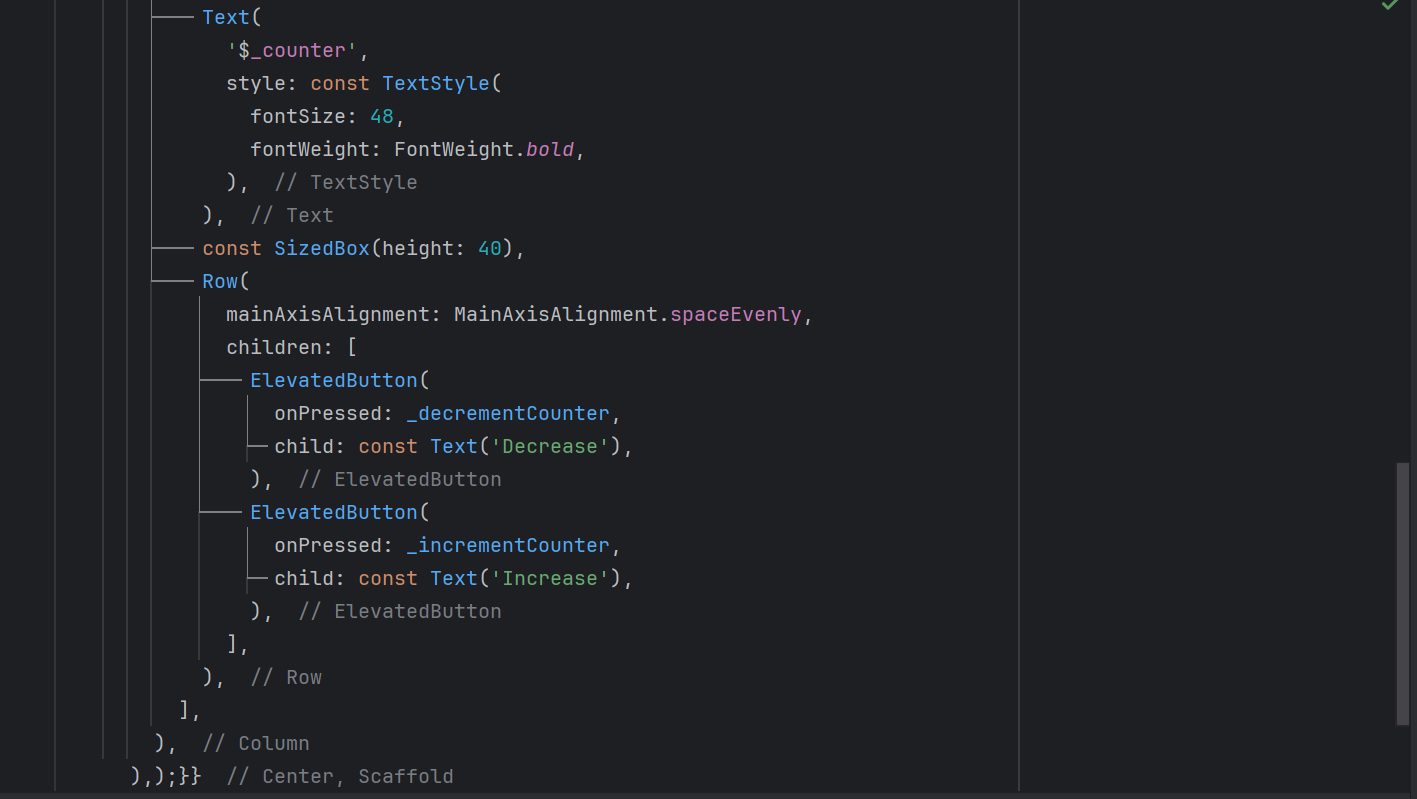This screenshot has width=1417, height=799.
Task: Click the 'Increase' string literal
Action: (x=550, y=578)
